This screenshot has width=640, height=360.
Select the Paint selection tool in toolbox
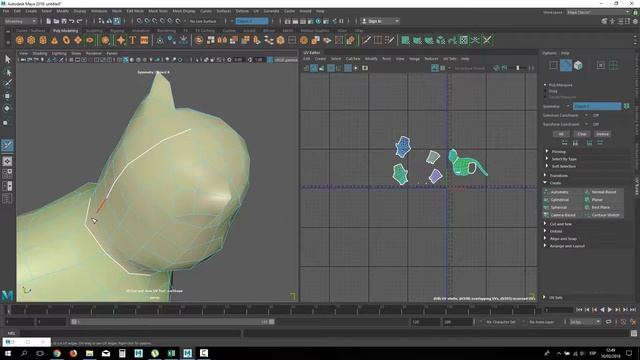pos(7,83)
